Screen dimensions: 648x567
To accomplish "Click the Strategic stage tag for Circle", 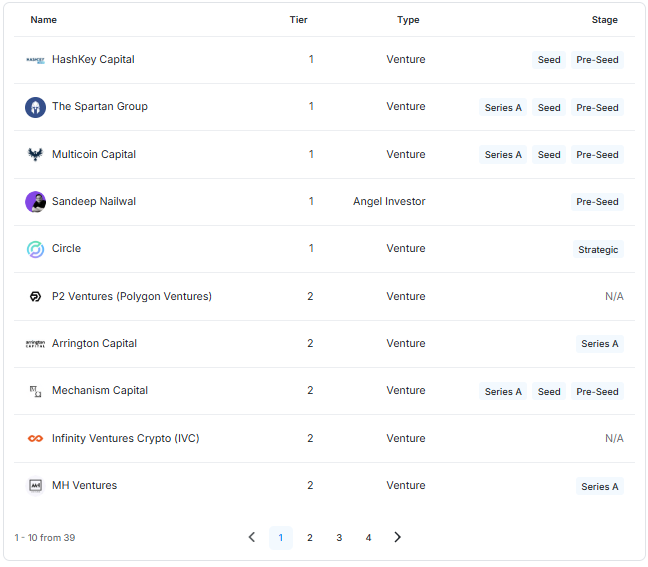I will coord(598,250).
